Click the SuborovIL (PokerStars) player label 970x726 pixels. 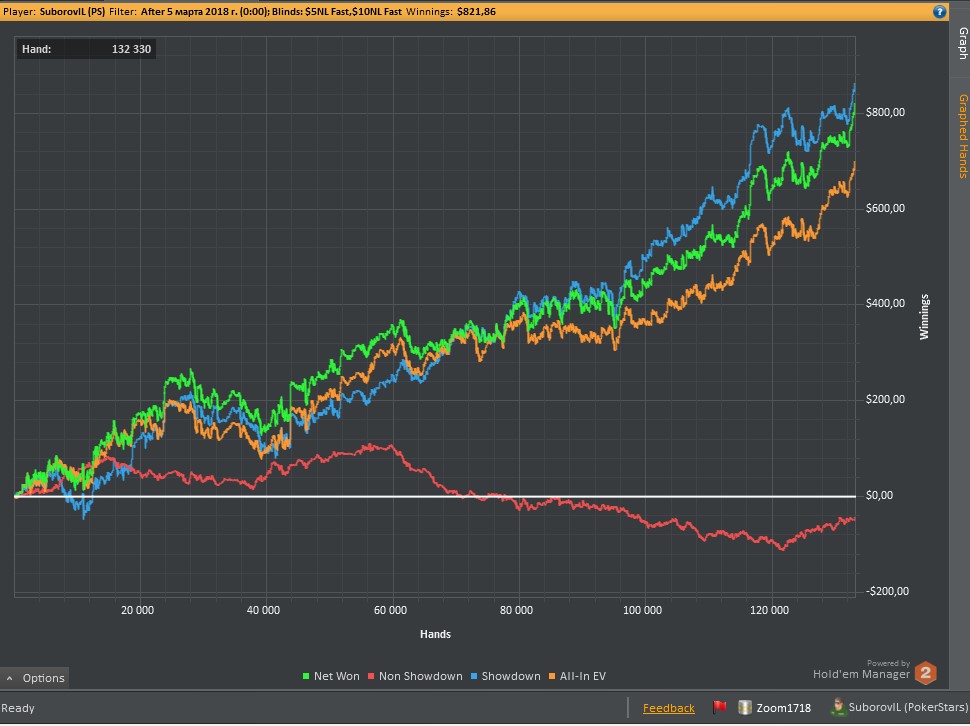tap(905, 708)
